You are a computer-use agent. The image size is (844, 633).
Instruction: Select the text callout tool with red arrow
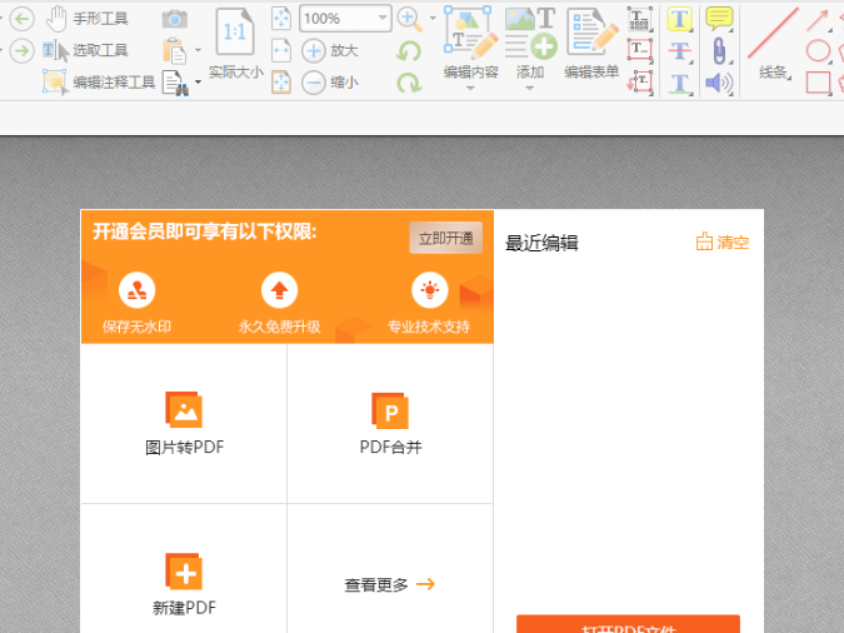640,82
